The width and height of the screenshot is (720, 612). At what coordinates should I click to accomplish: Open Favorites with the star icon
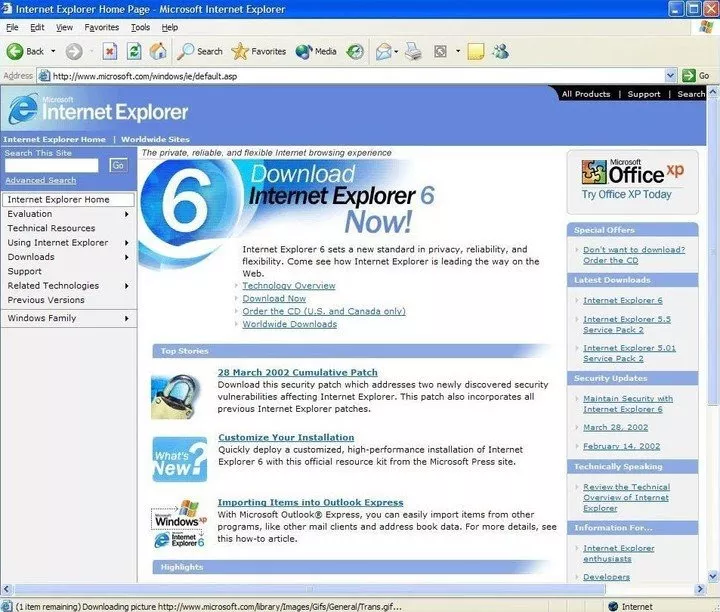[x=259, y=51]
